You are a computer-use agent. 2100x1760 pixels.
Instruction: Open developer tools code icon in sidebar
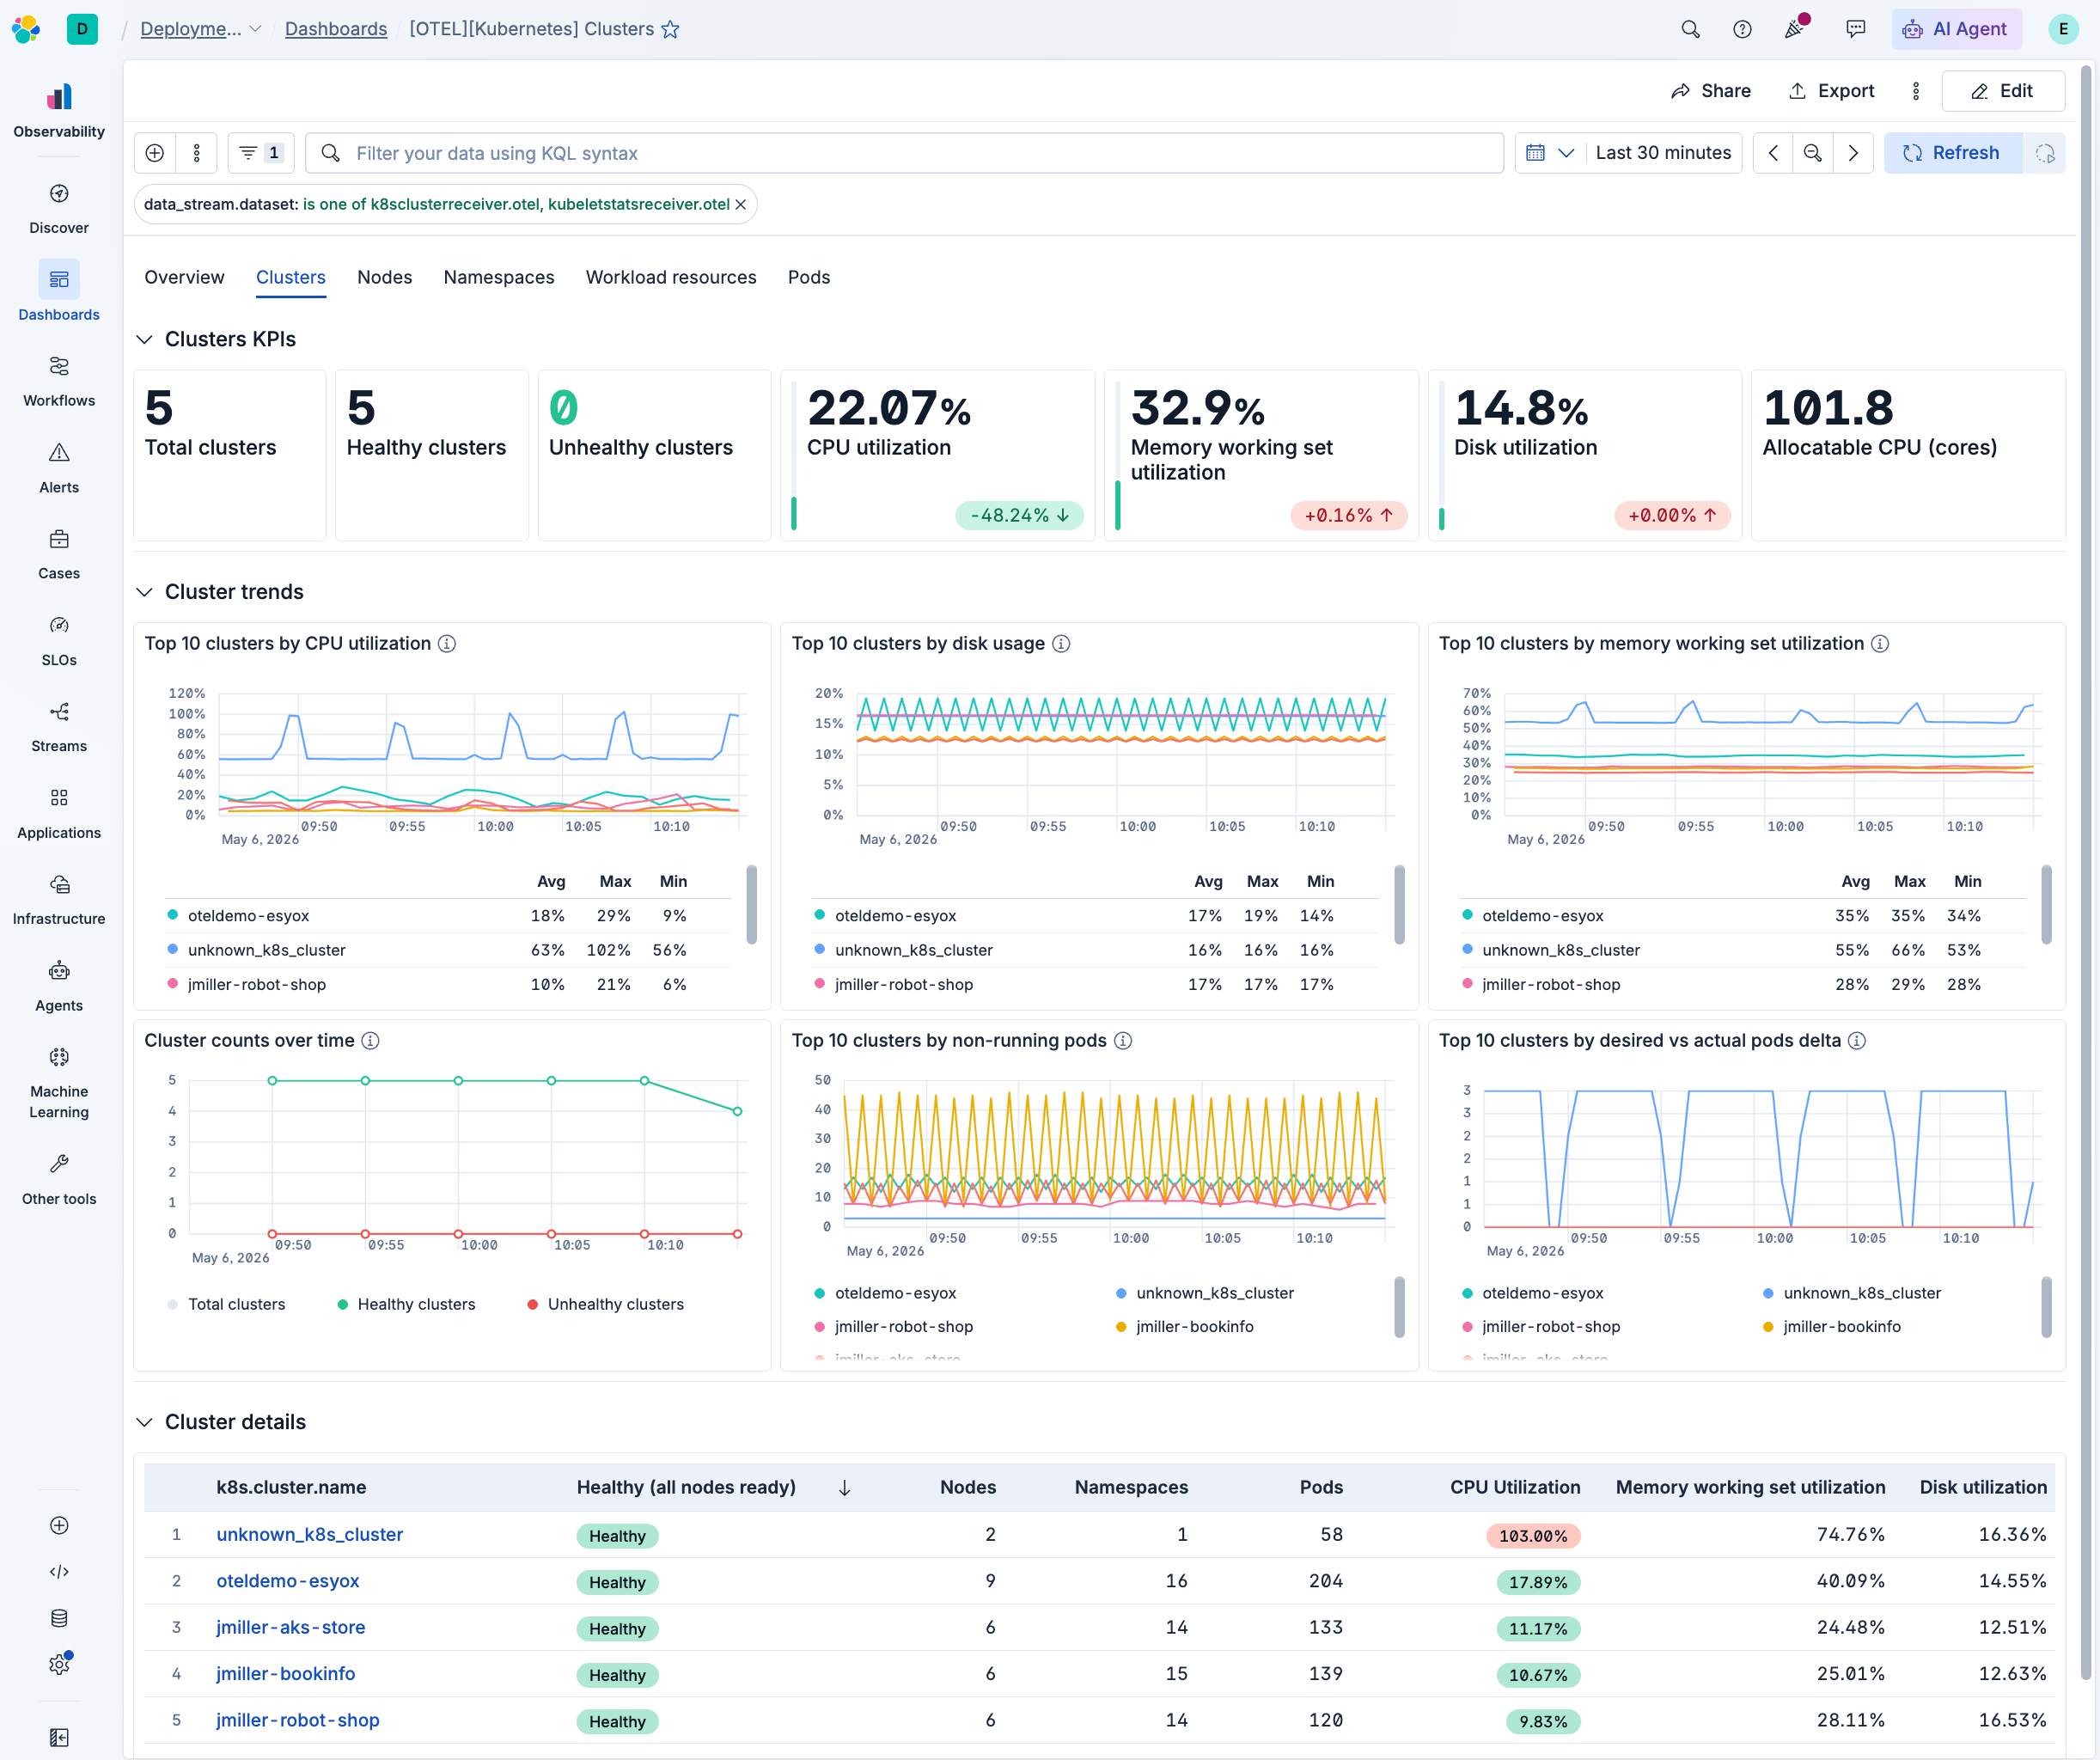pyautogui.click(x=59, y=1572)
